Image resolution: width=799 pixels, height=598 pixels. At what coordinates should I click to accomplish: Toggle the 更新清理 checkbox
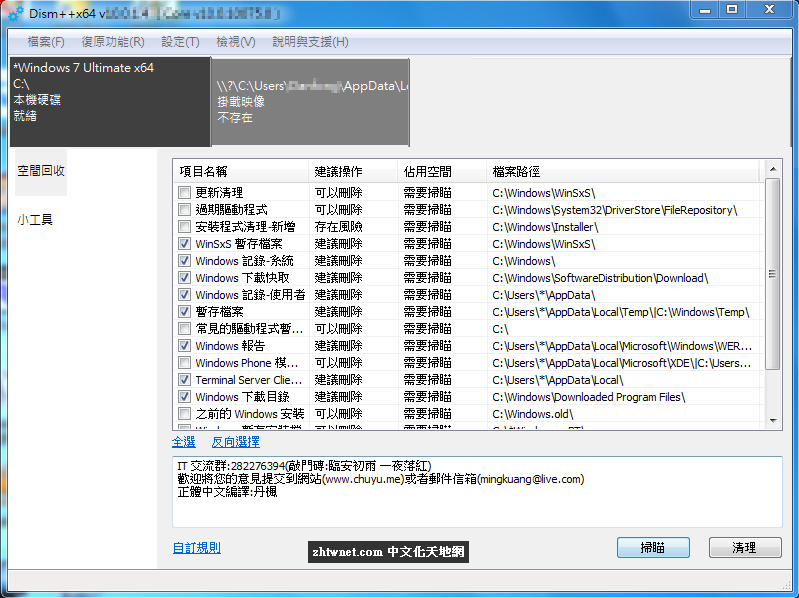184,193
